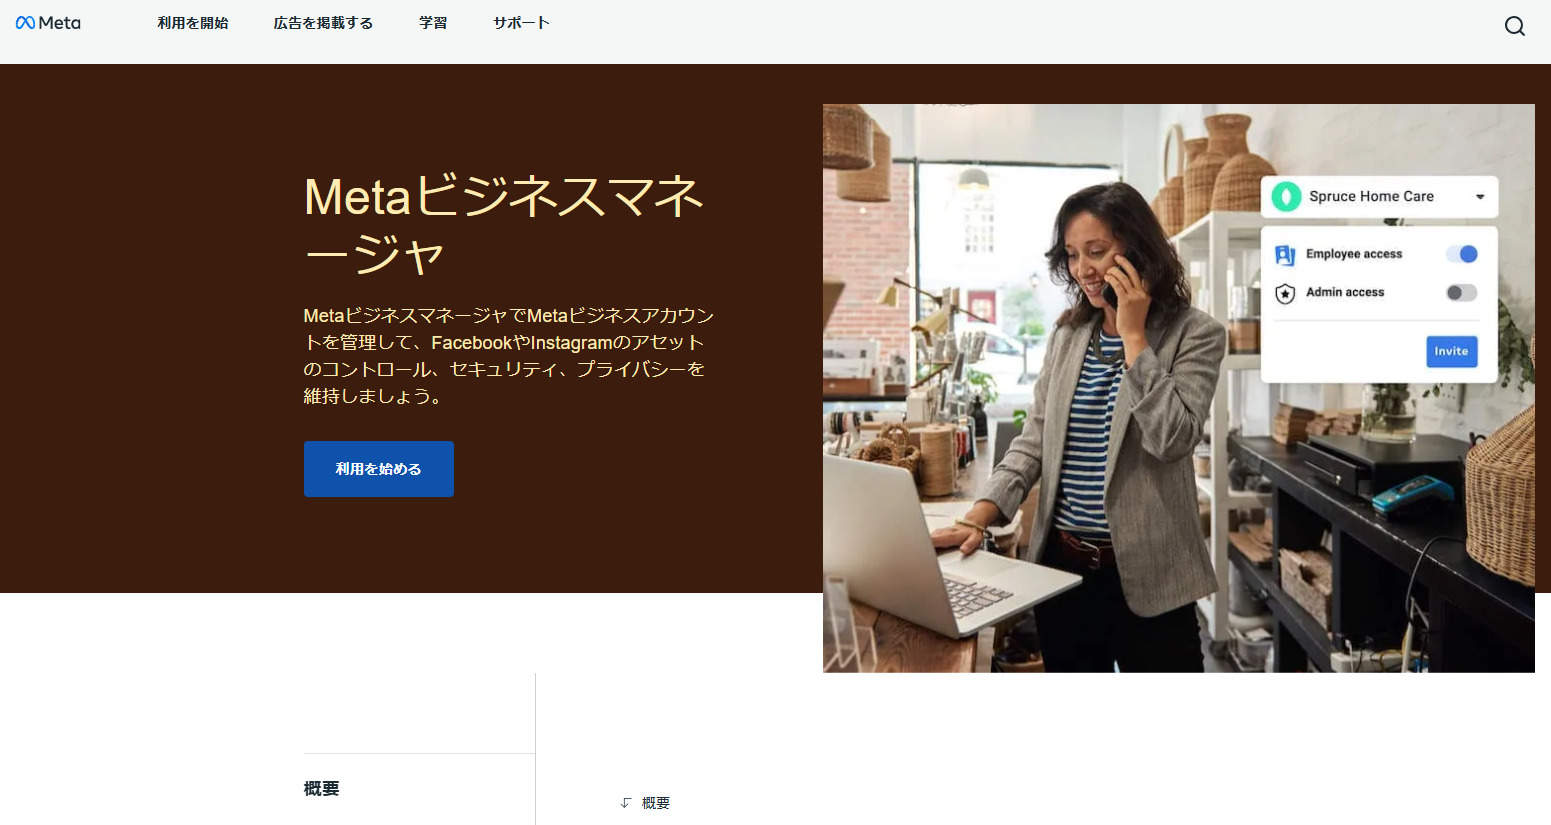Click the Metaビジネスマネージャ heading
Image resolution: width=1551 pixels, height=825 pixels.
[505, 225]
